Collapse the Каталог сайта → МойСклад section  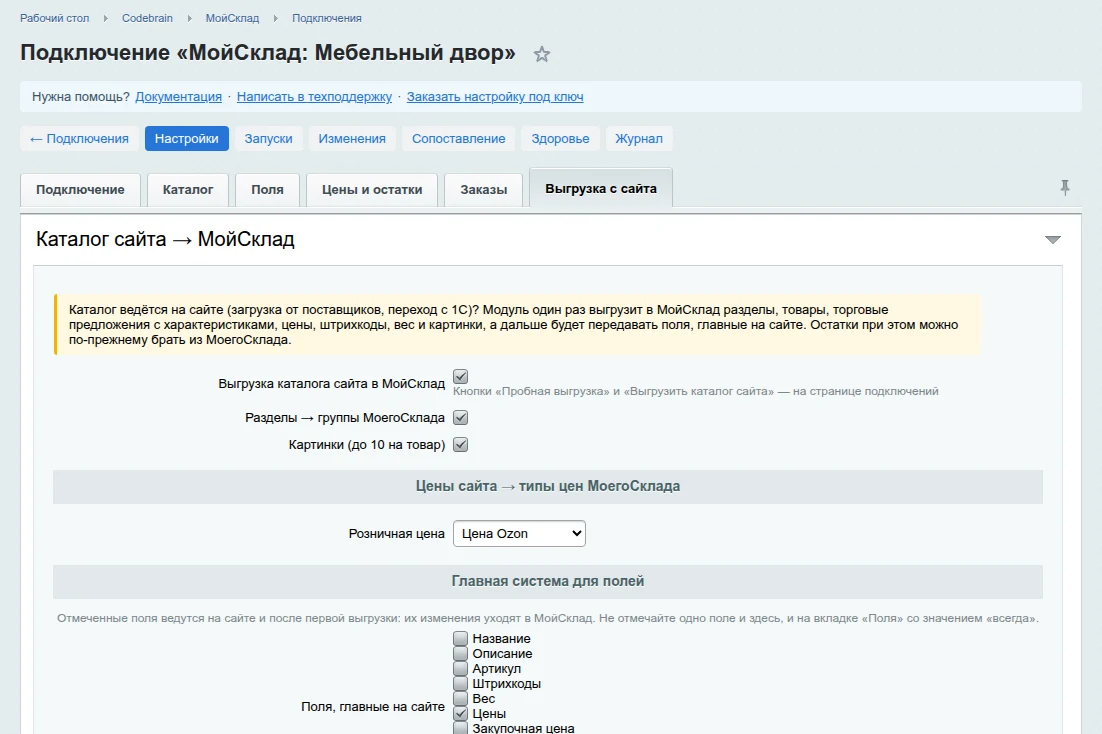point(1052,240)
